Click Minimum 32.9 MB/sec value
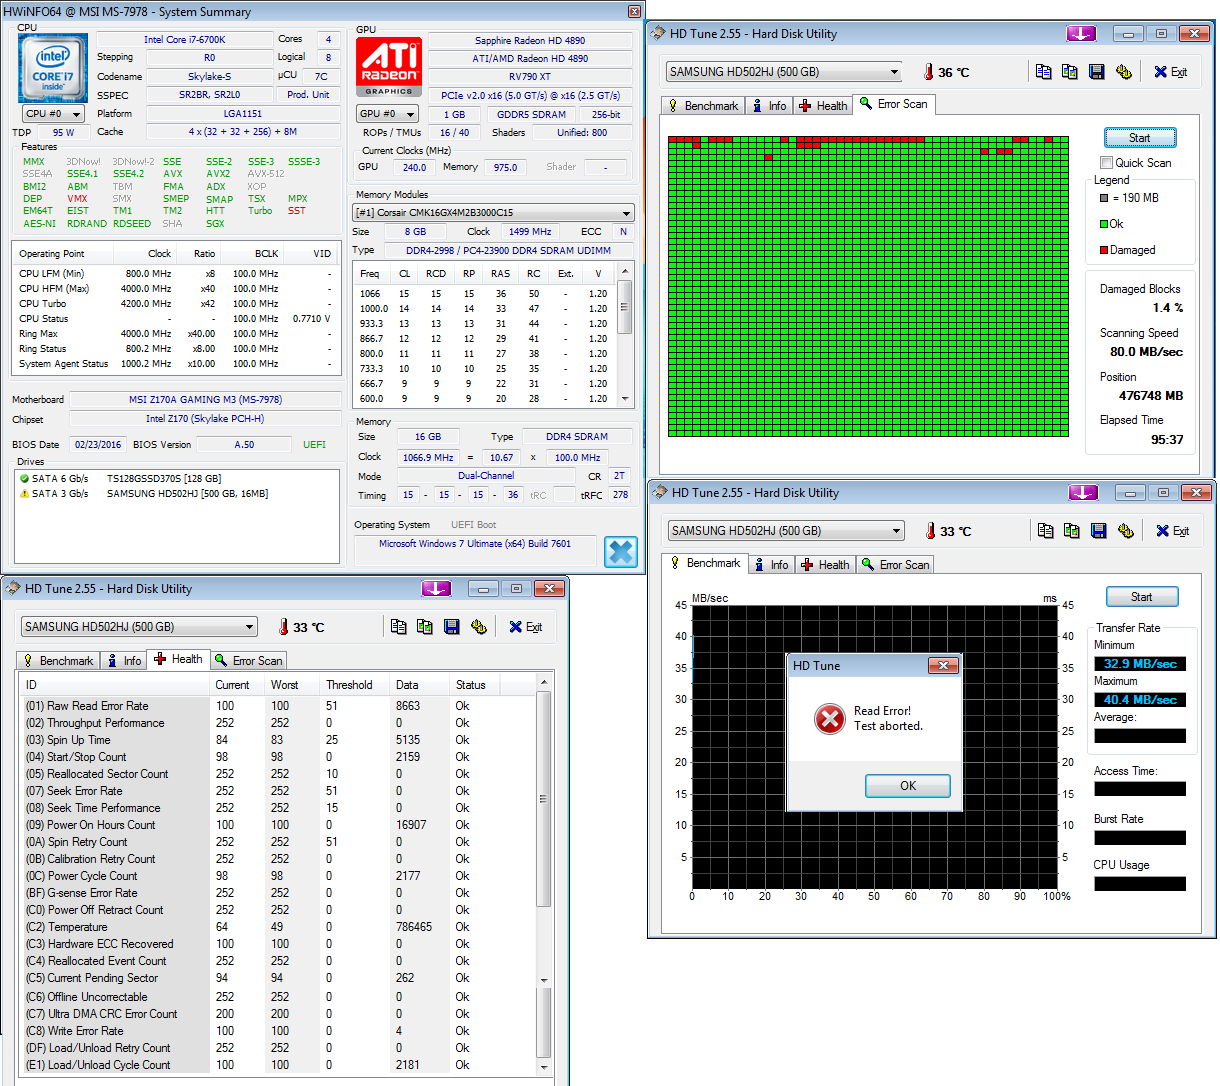Image resolution: width=1220 pixels, height=1086 pixels. 1140,664
